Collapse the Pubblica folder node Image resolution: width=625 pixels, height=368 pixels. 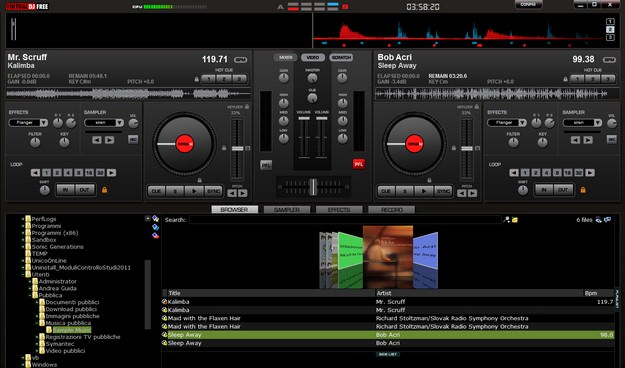click(x=30, y=295)
